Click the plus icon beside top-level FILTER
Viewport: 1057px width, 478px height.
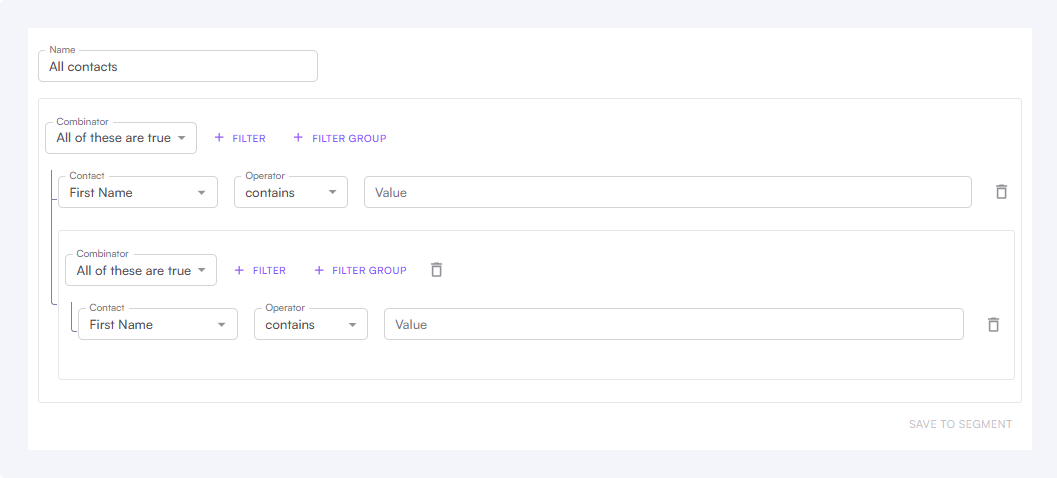(x=219, y=138)
